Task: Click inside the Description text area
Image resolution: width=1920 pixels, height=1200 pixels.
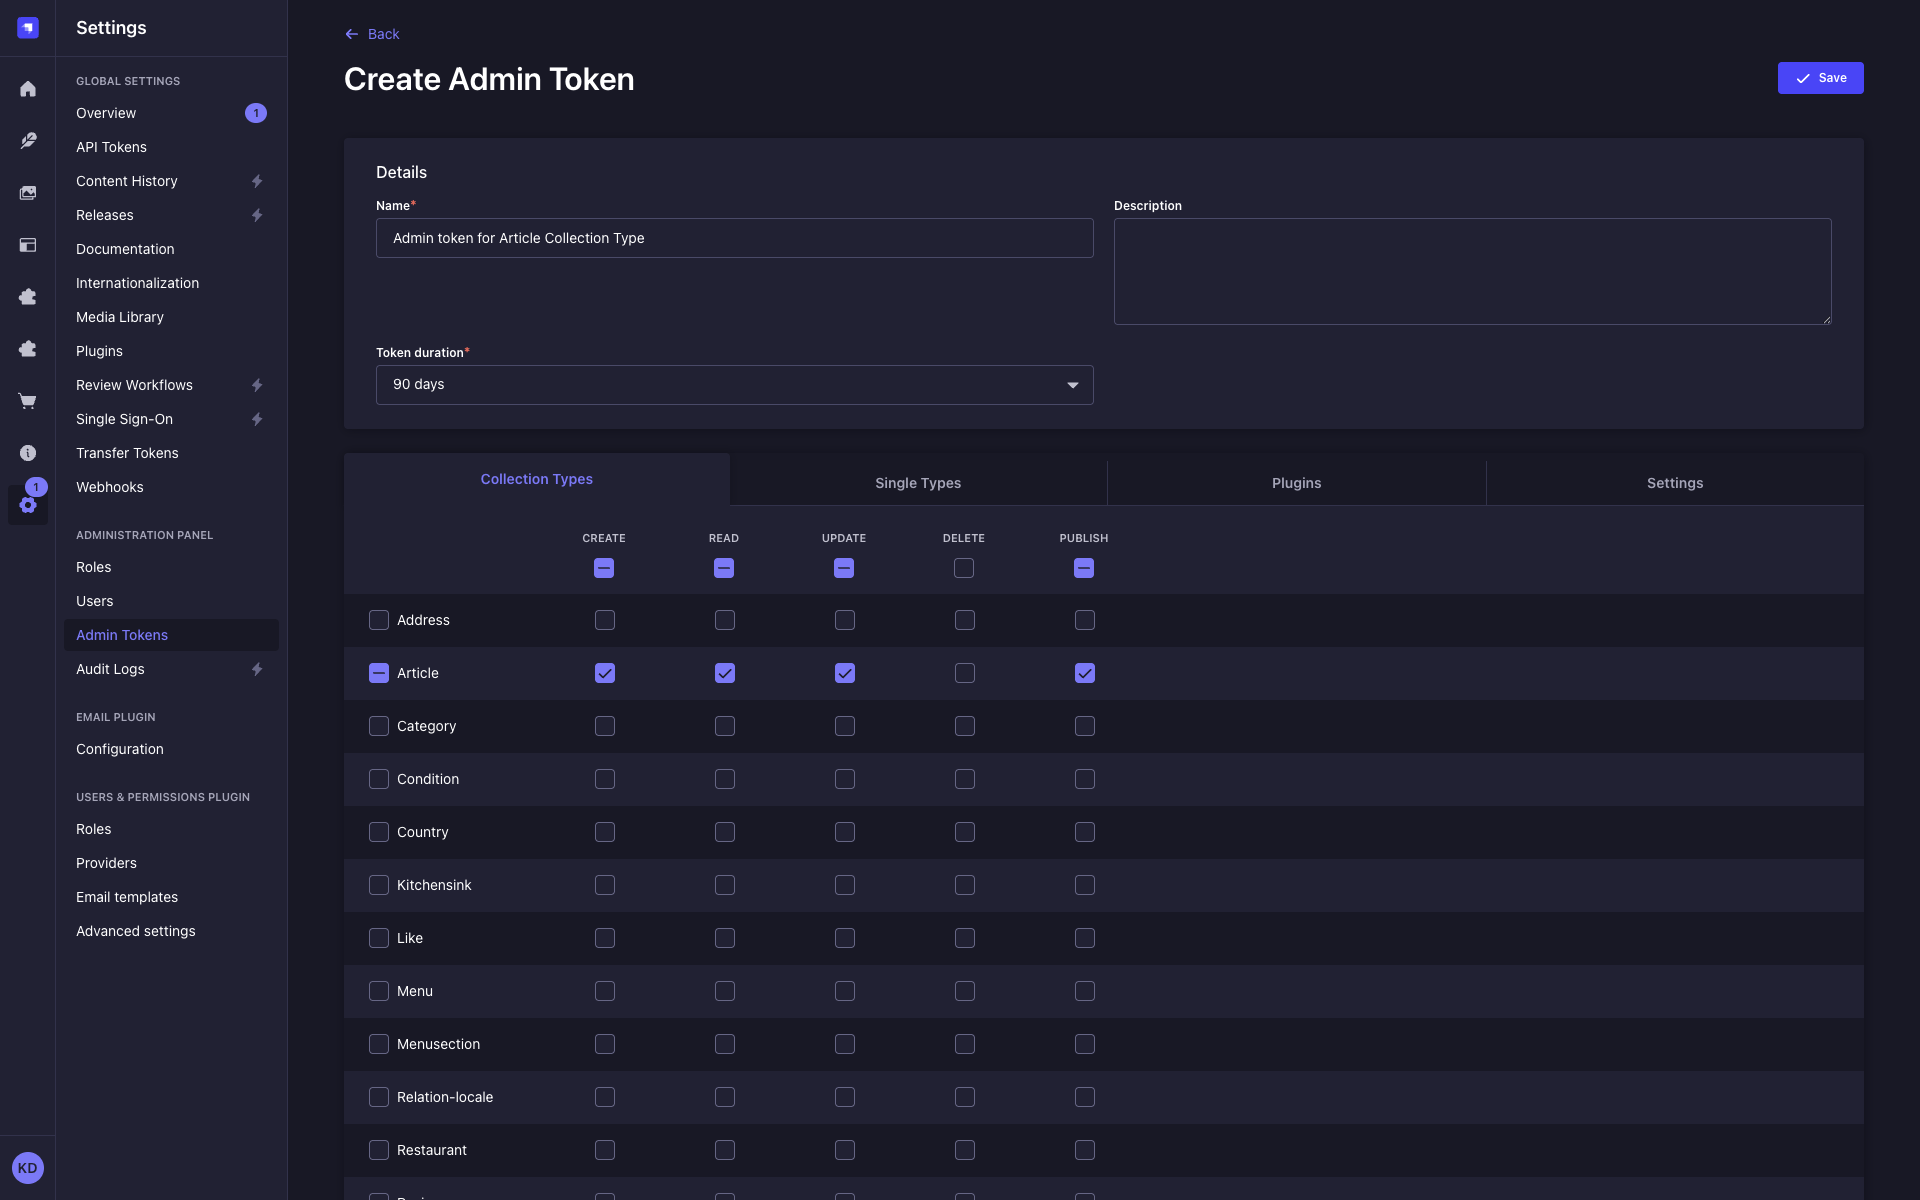Action: coord(1471,271)
